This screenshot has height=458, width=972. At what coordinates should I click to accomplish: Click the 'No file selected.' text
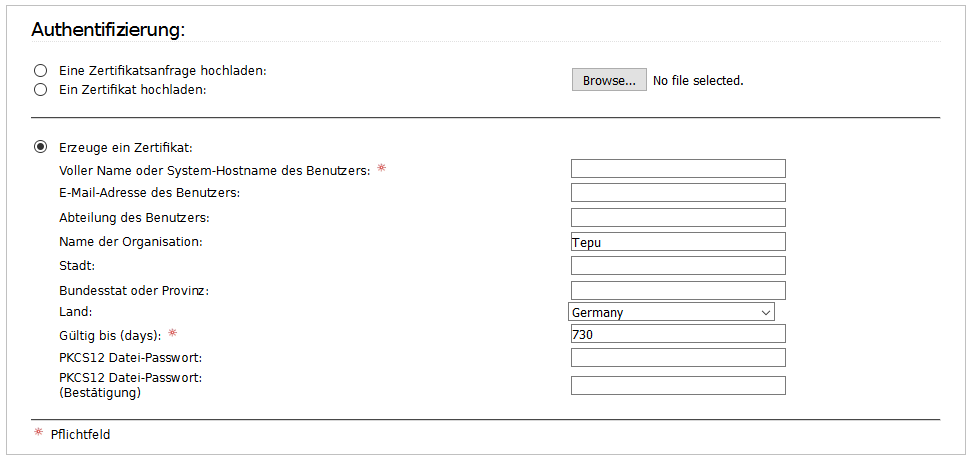click(x=698, y=81)
